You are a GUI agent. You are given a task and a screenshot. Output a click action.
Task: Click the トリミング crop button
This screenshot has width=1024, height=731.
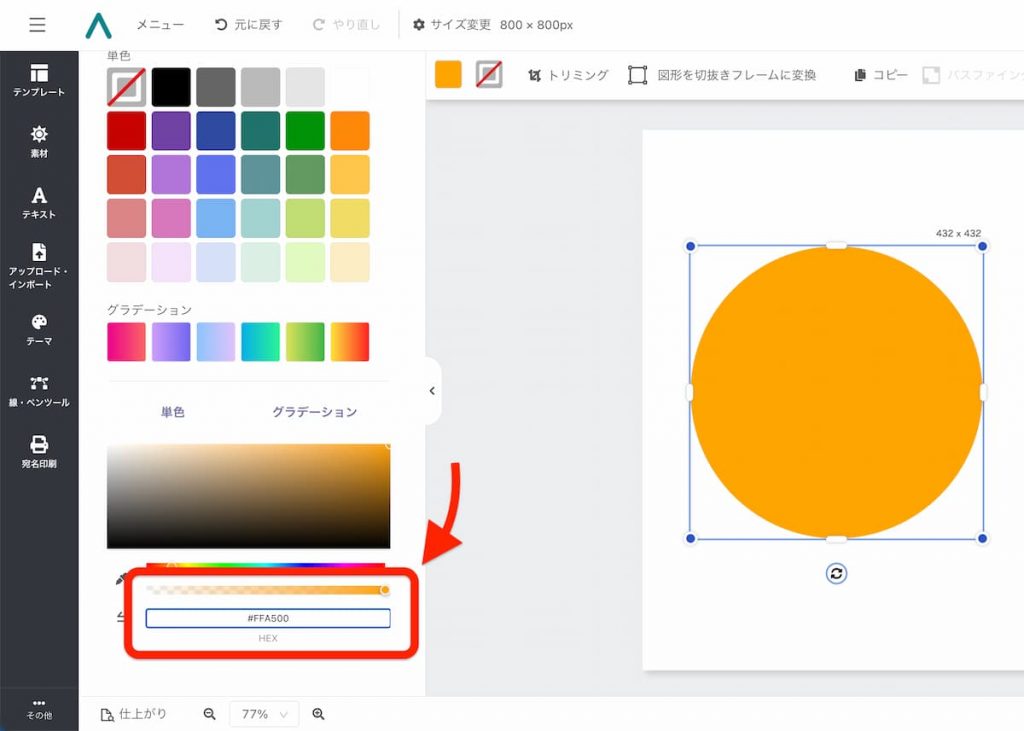568,75
